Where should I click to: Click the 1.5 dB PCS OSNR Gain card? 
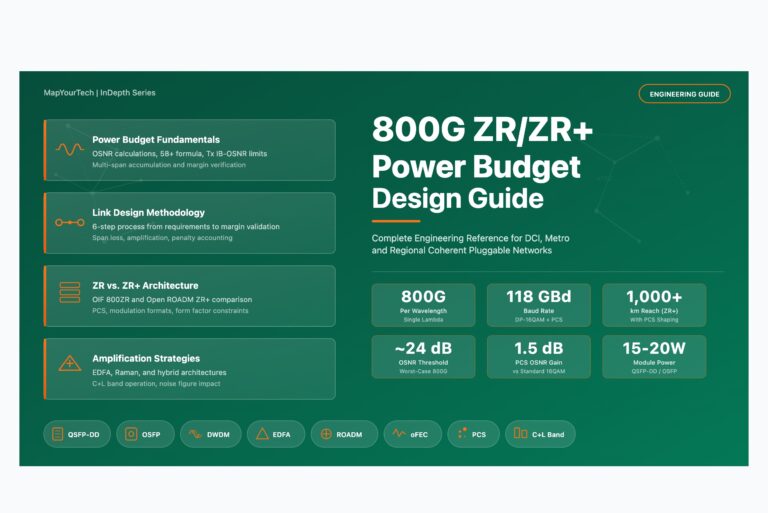click(x=538, y=357)
